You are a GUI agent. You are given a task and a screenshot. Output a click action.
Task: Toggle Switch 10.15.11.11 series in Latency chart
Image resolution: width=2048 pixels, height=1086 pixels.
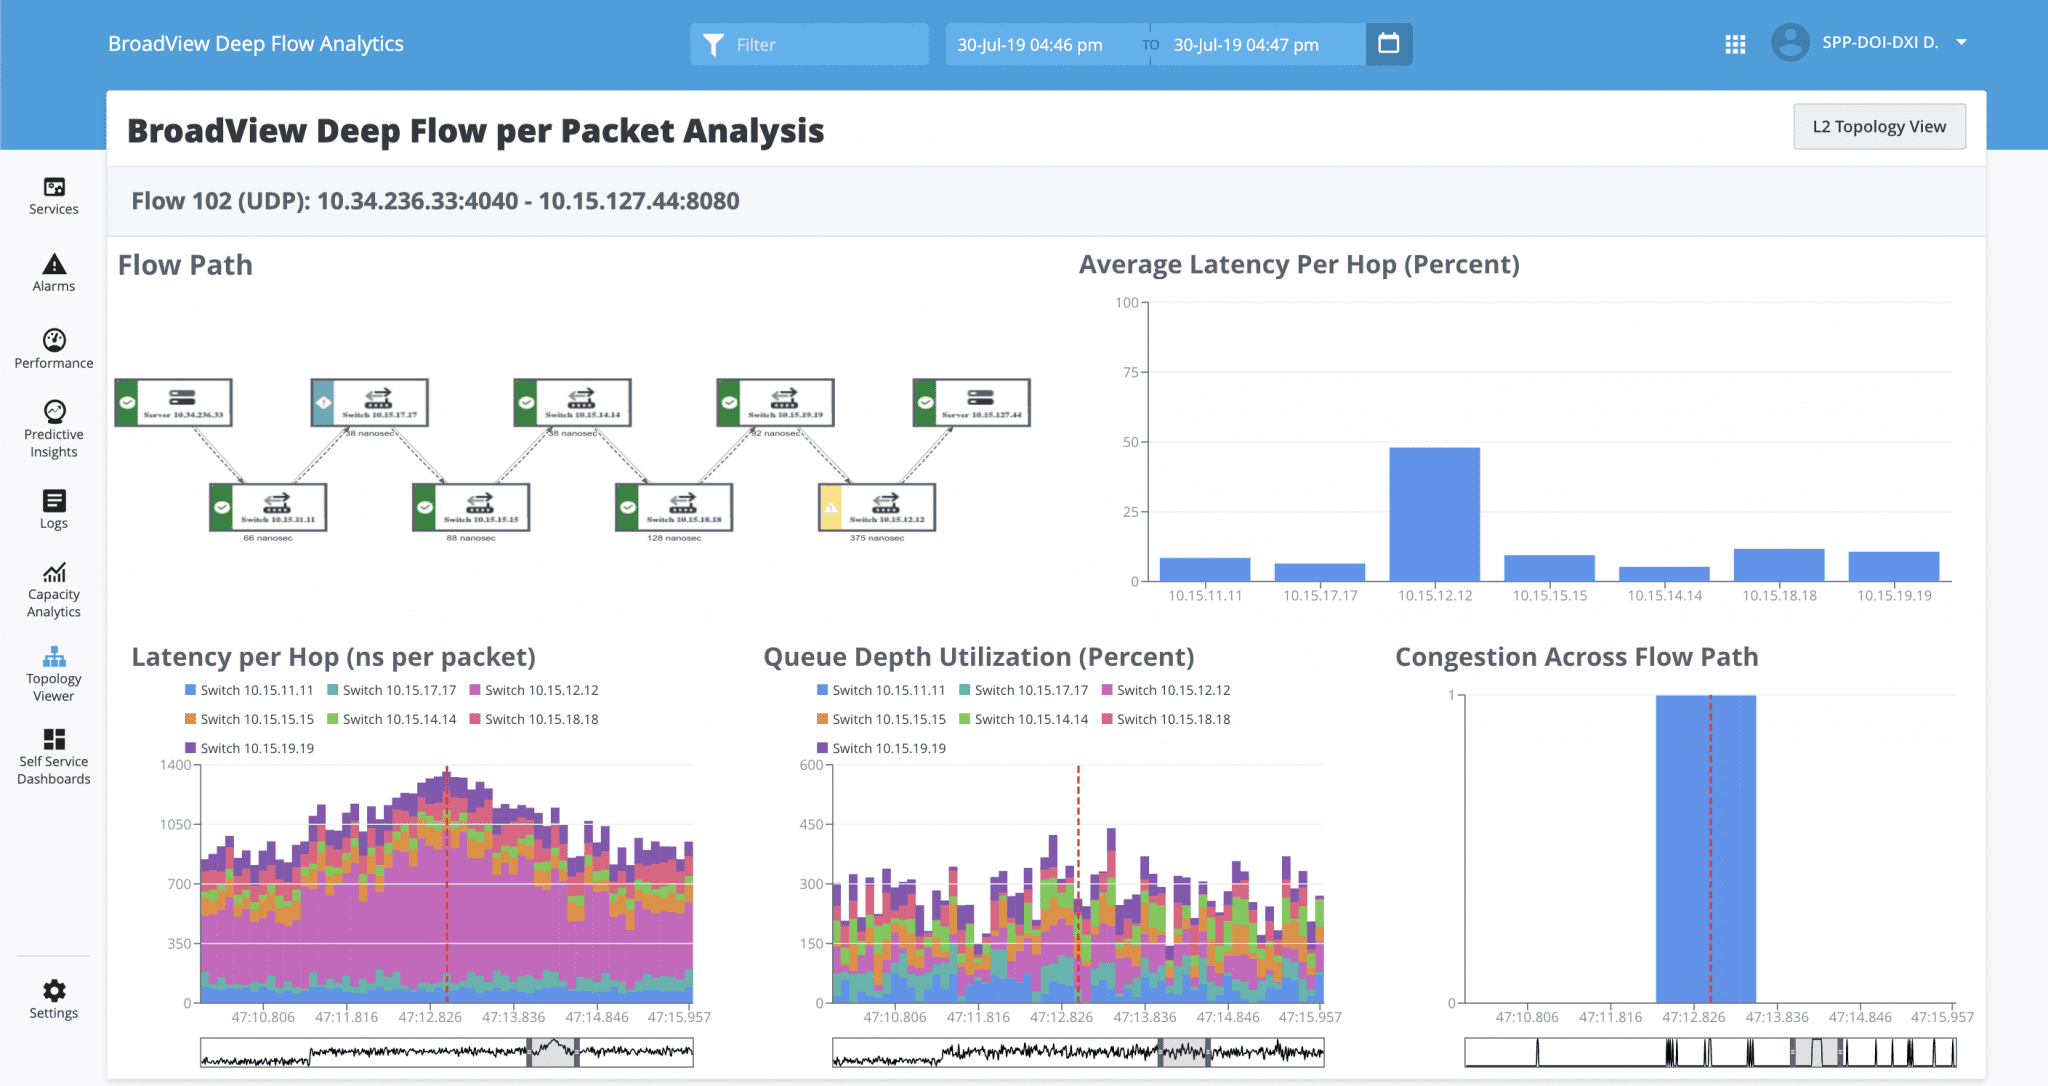246,689
